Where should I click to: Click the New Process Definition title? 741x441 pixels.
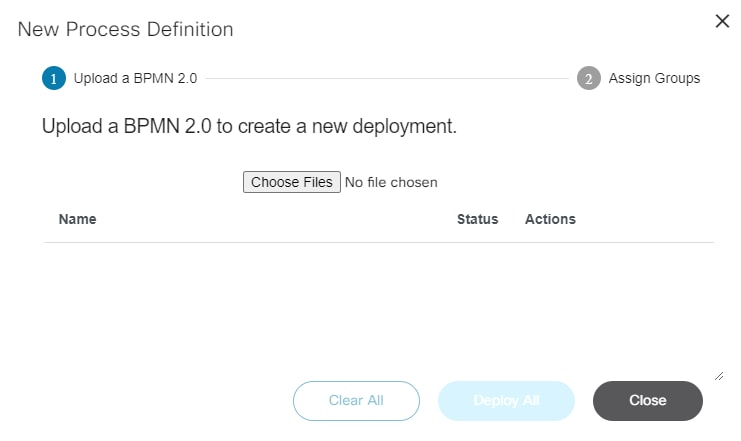coord(126,29)
